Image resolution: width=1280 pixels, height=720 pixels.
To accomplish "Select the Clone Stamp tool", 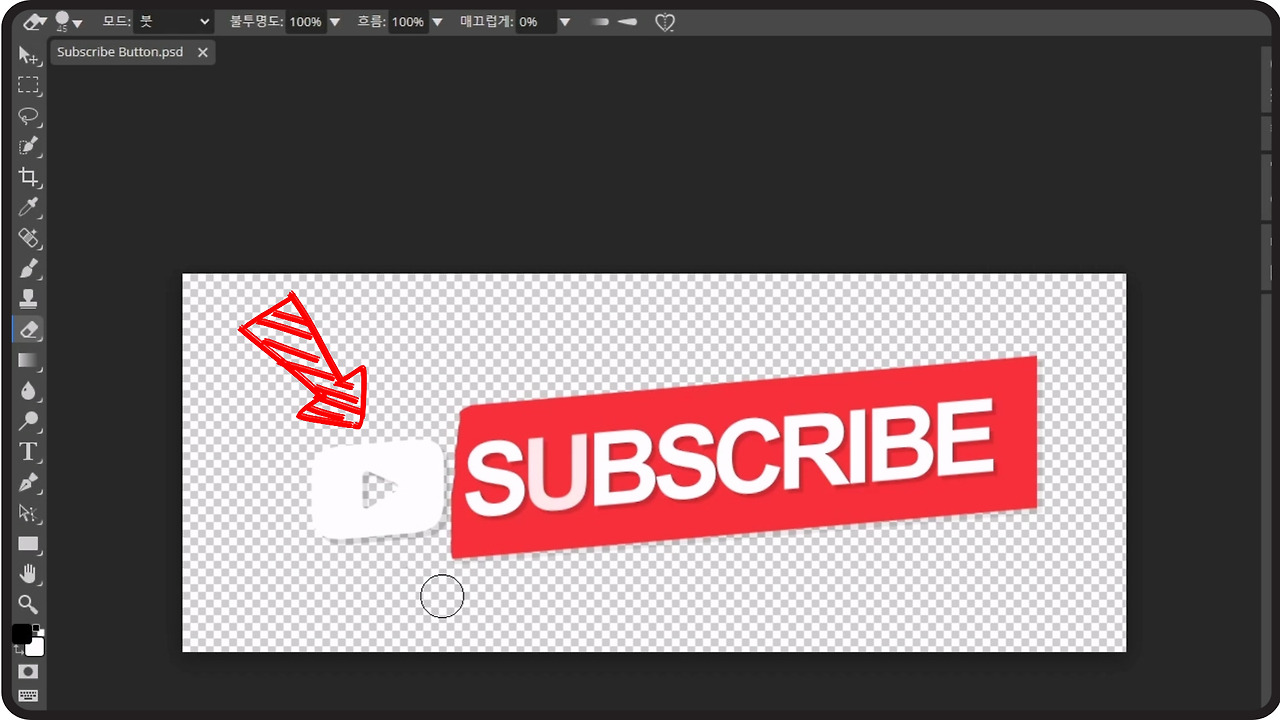I will [x=28, y=299].
